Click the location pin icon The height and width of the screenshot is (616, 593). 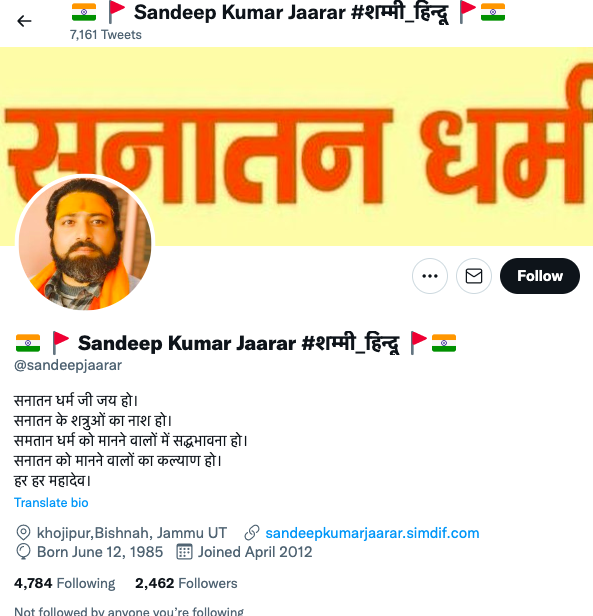coord(23,533)
